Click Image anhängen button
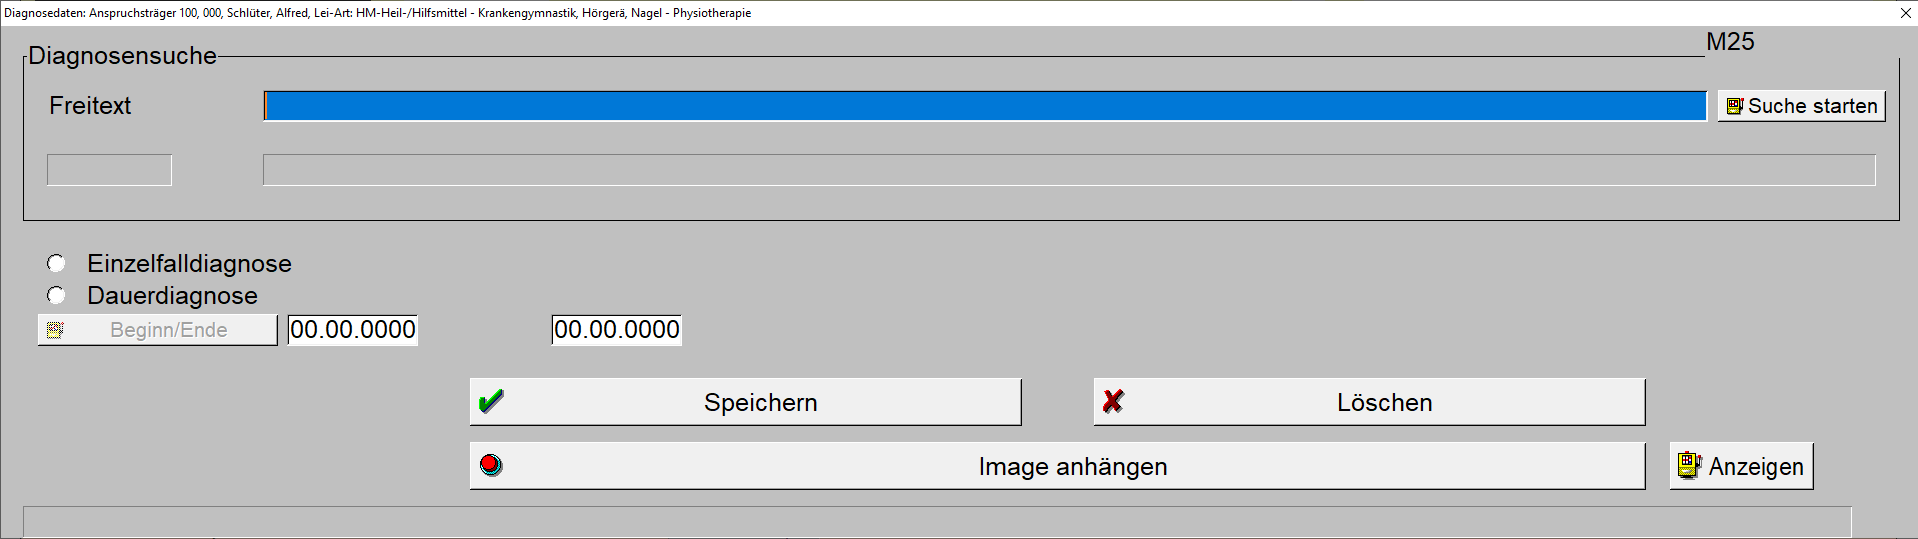Screen dimensions: 1918x539 tap(1057, 466)
